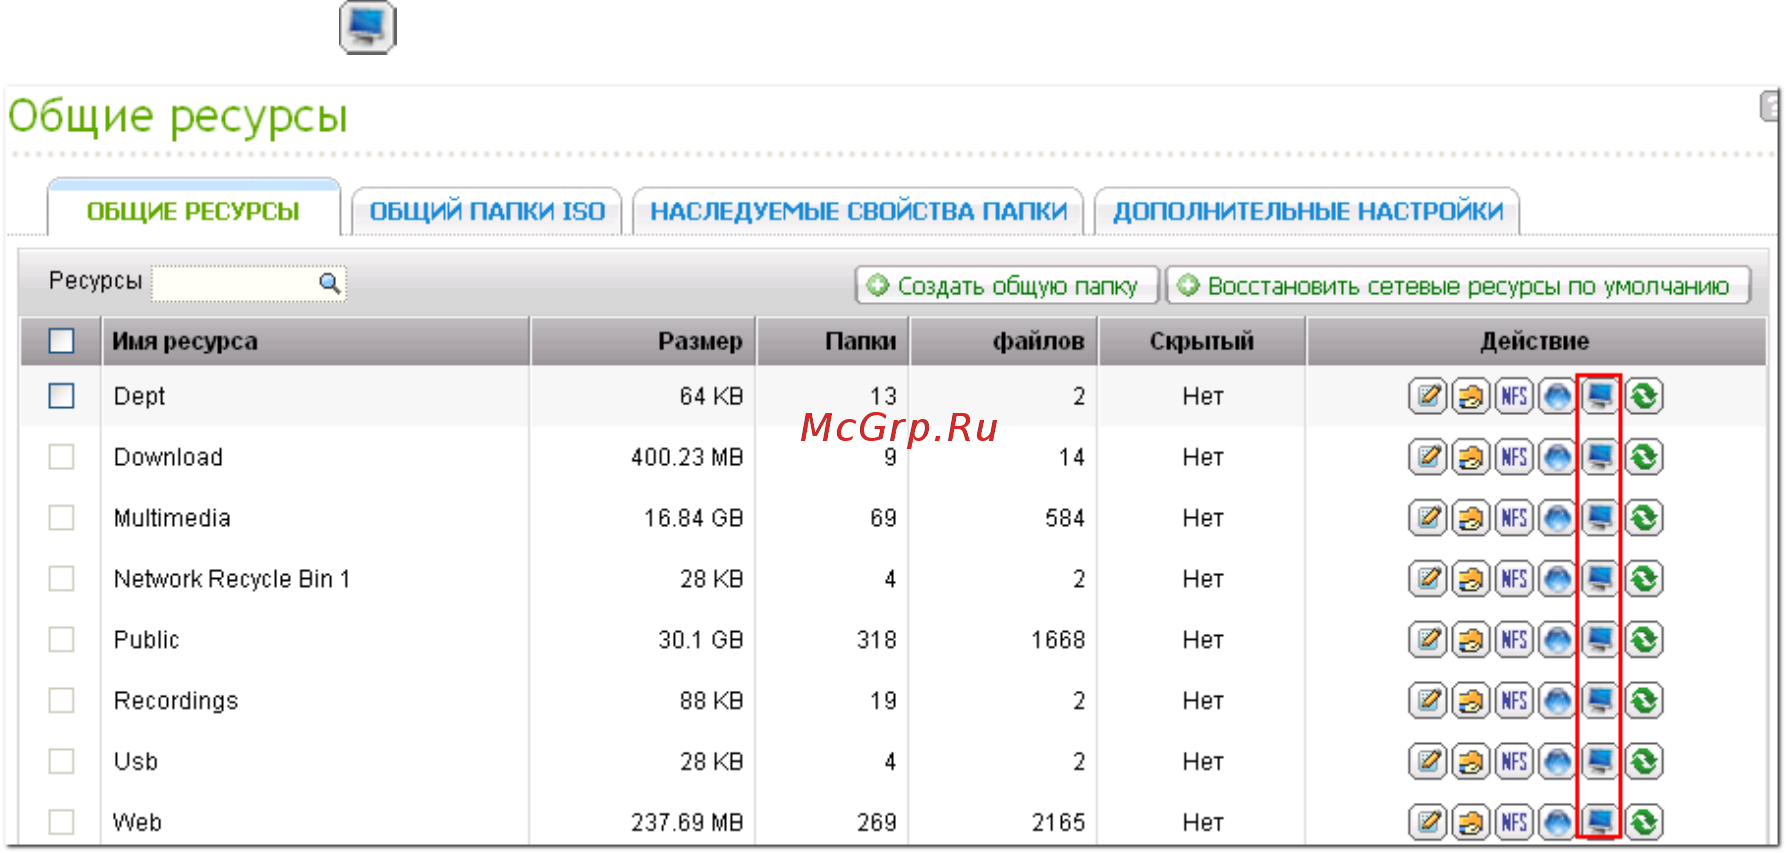Open access permissions folder icon for Multimedia
Image resolution: width=1786 pixels, height=853 pixels.
click(x=1471, y=518)
